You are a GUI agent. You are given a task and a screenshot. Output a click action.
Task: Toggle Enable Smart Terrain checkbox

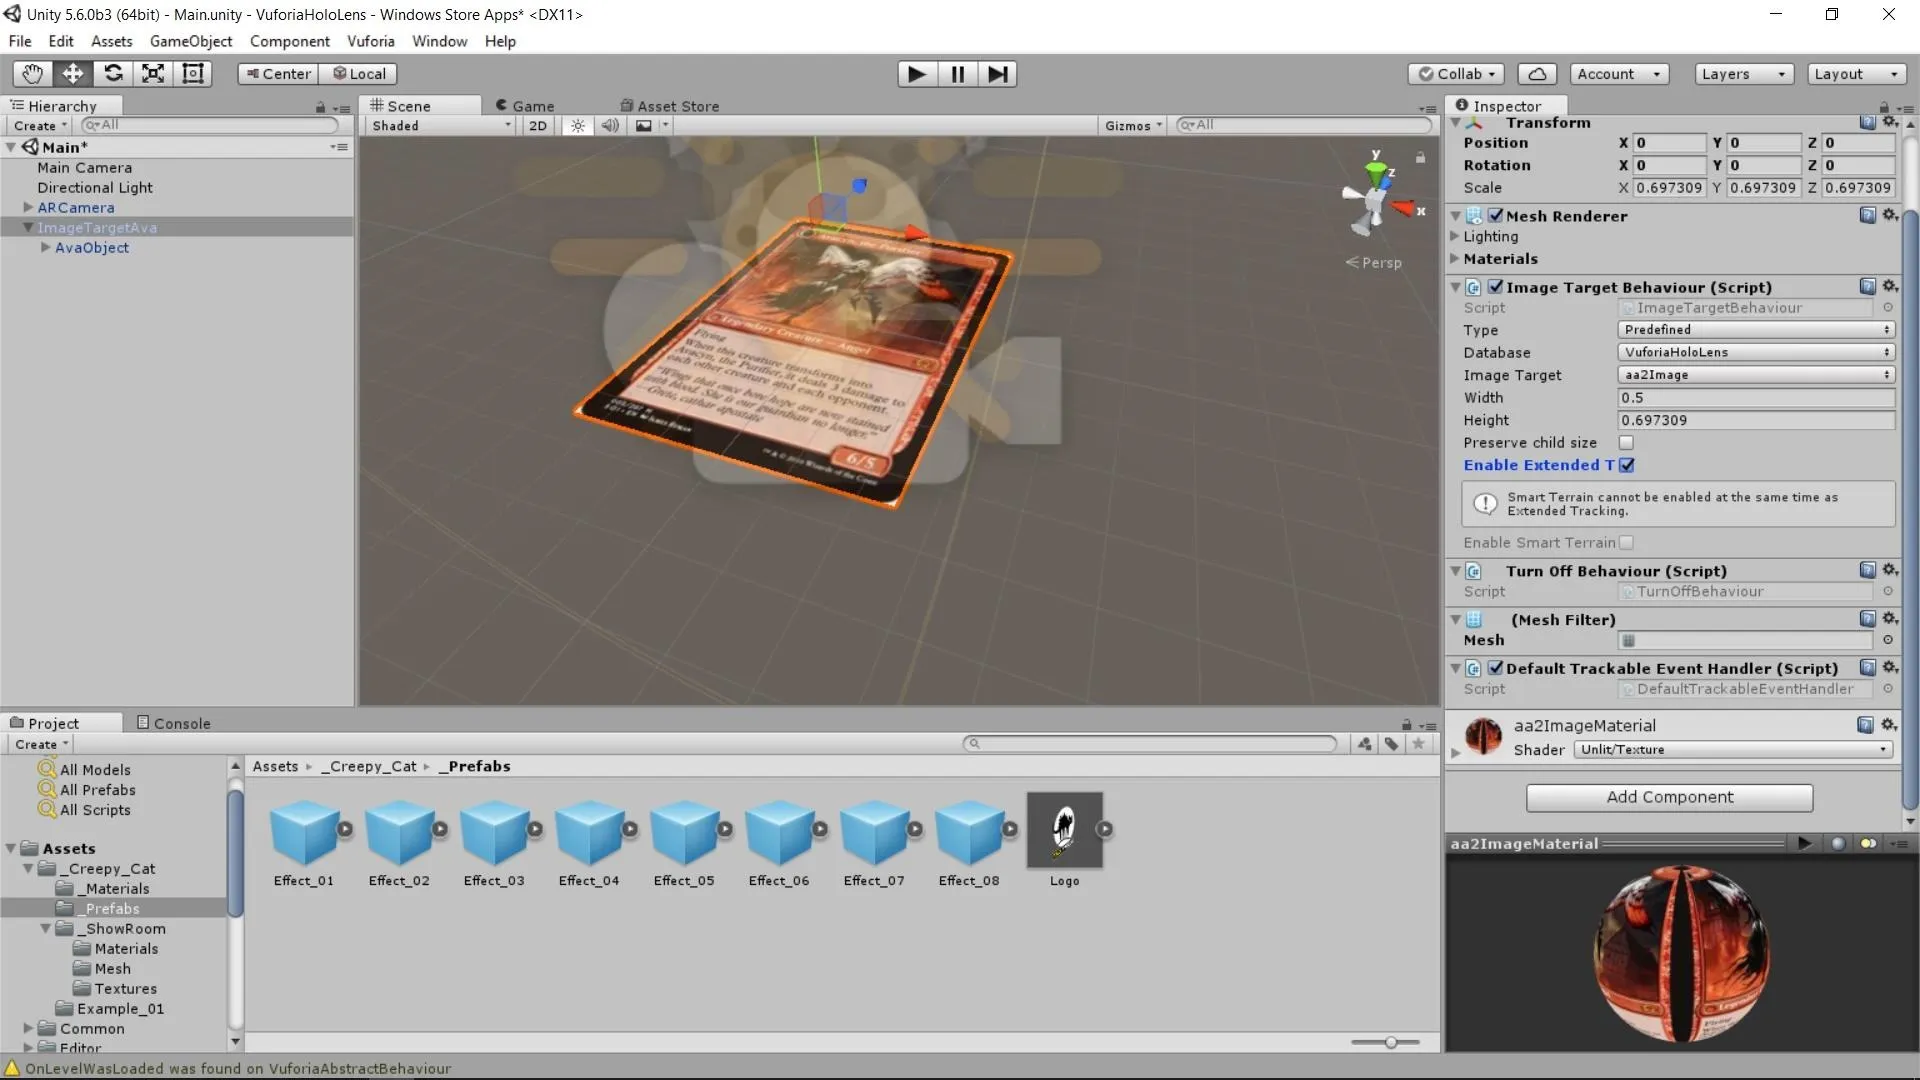[1626, 542]
